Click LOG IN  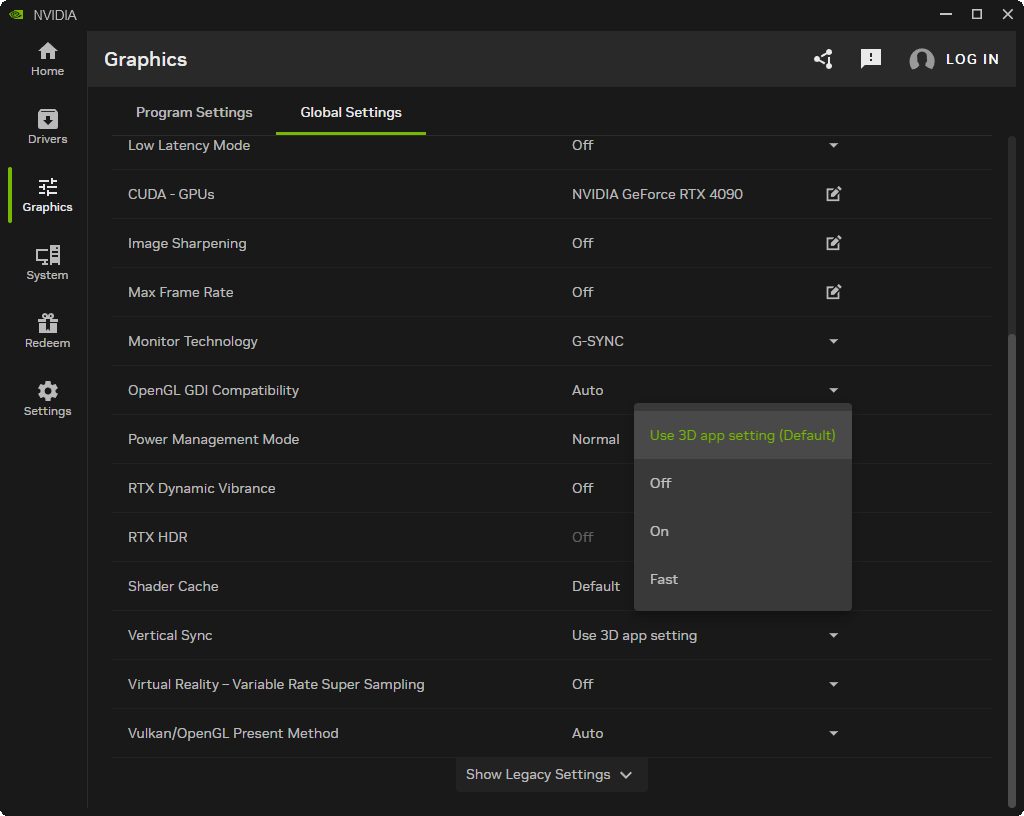(x=972, y=59)
